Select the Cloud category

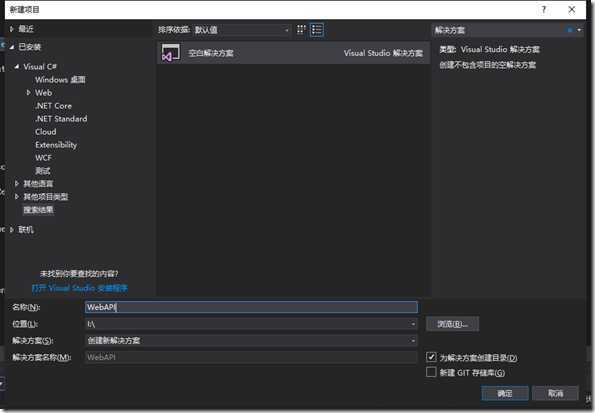tap(46, 132)
